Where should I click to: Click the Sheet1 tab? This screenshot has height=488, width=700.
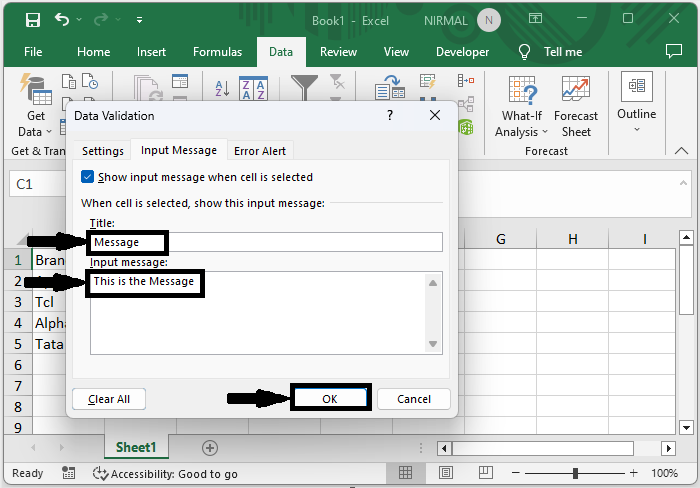136,447
